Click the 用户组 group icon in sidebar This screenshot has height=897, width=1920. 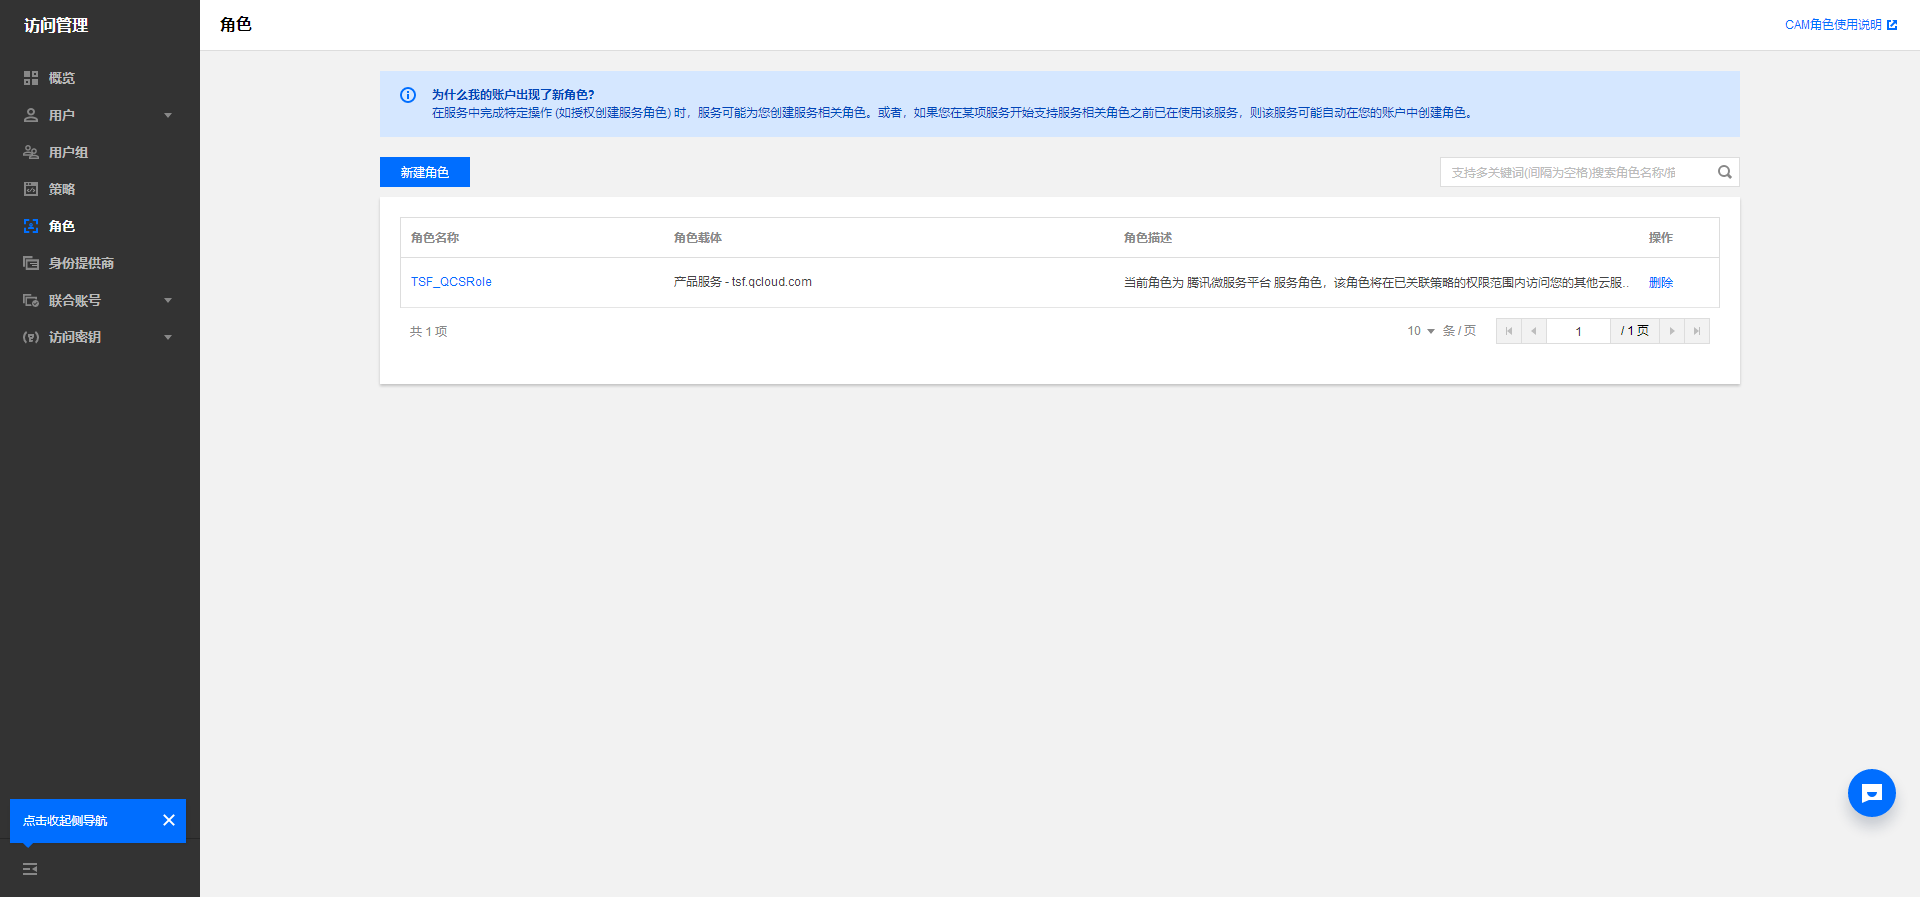point(31,152)
